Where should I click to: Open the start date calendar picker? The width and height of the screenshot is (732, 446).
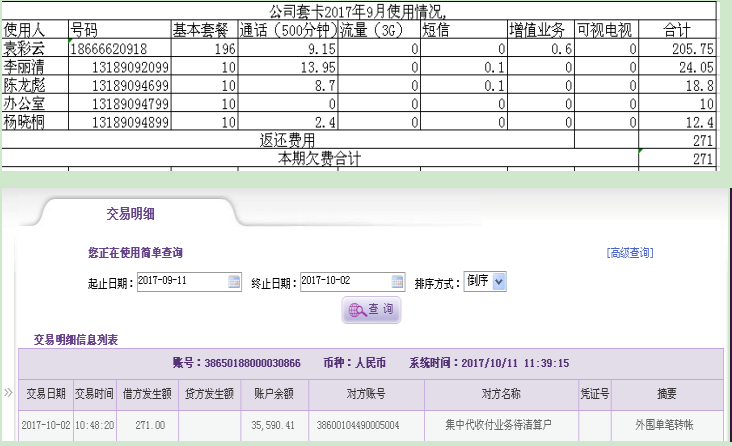point(234,282)
